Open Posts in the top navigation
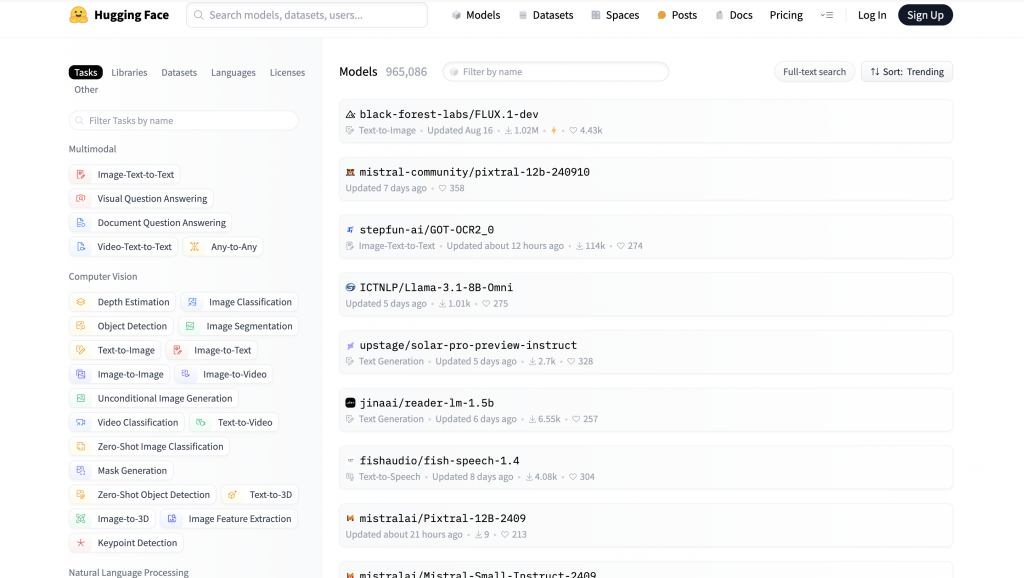Screen dimensions: 1024x578 pos(677,15)
